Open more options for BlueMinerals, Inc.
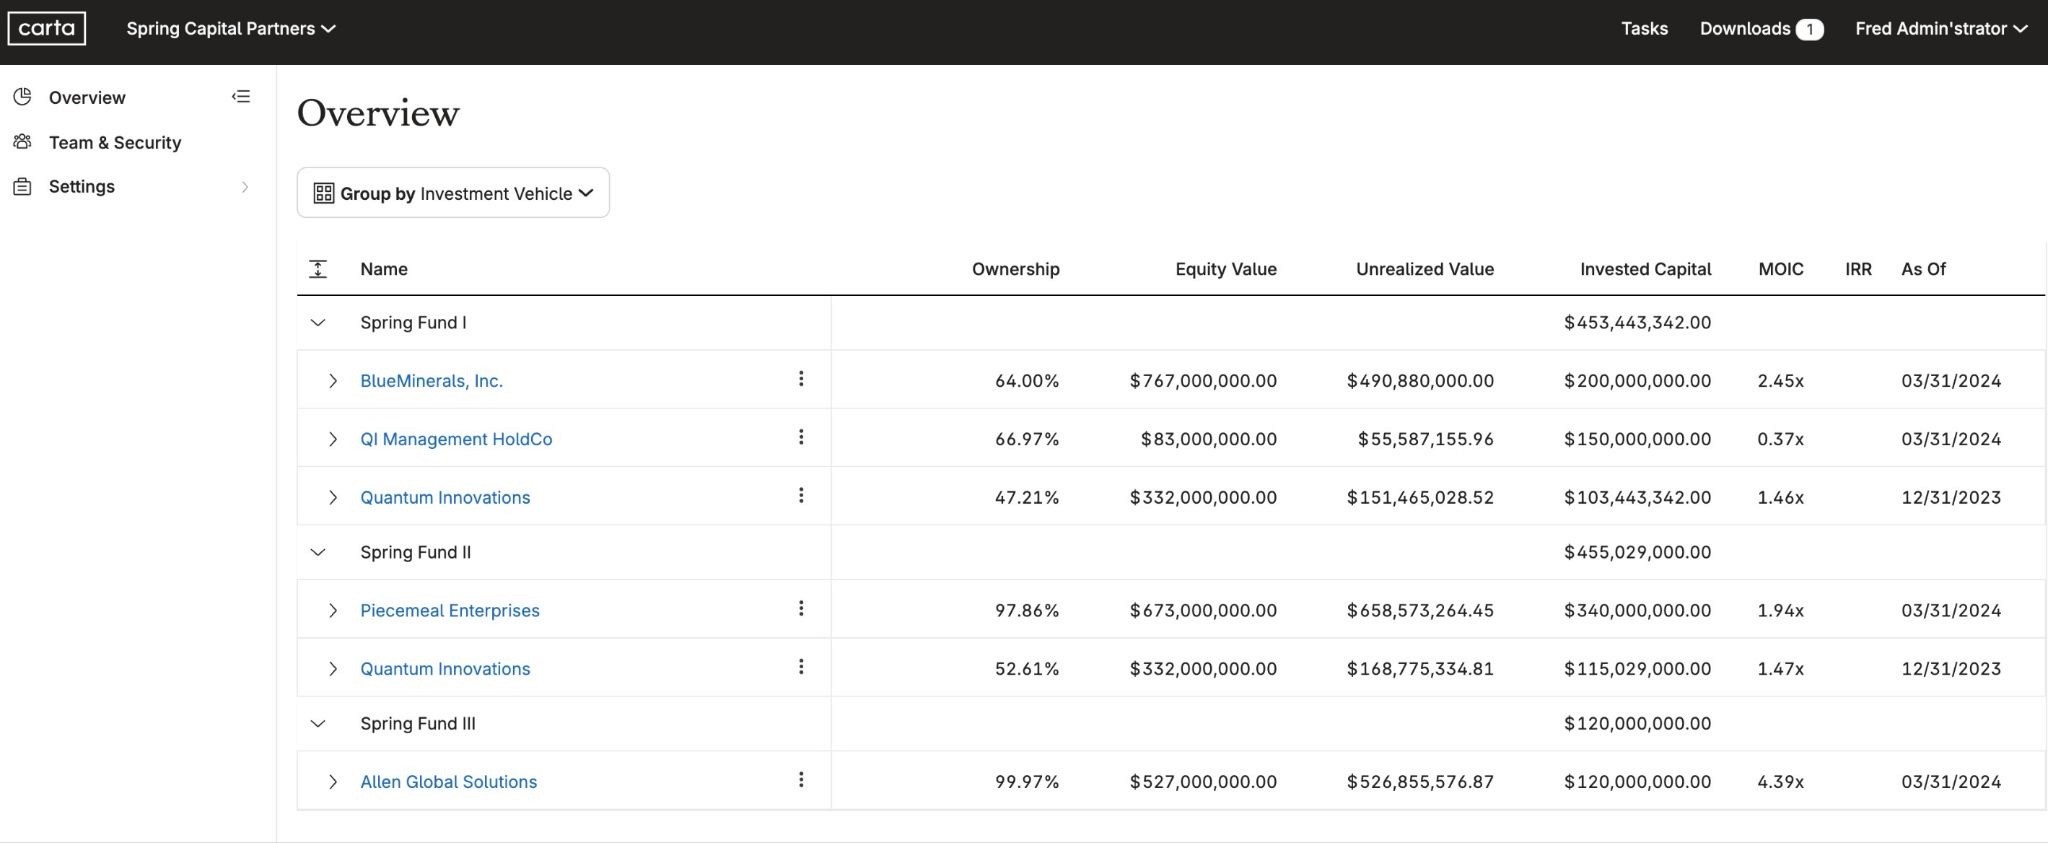This screenshot has width=2048, height=843. point(801,379)
